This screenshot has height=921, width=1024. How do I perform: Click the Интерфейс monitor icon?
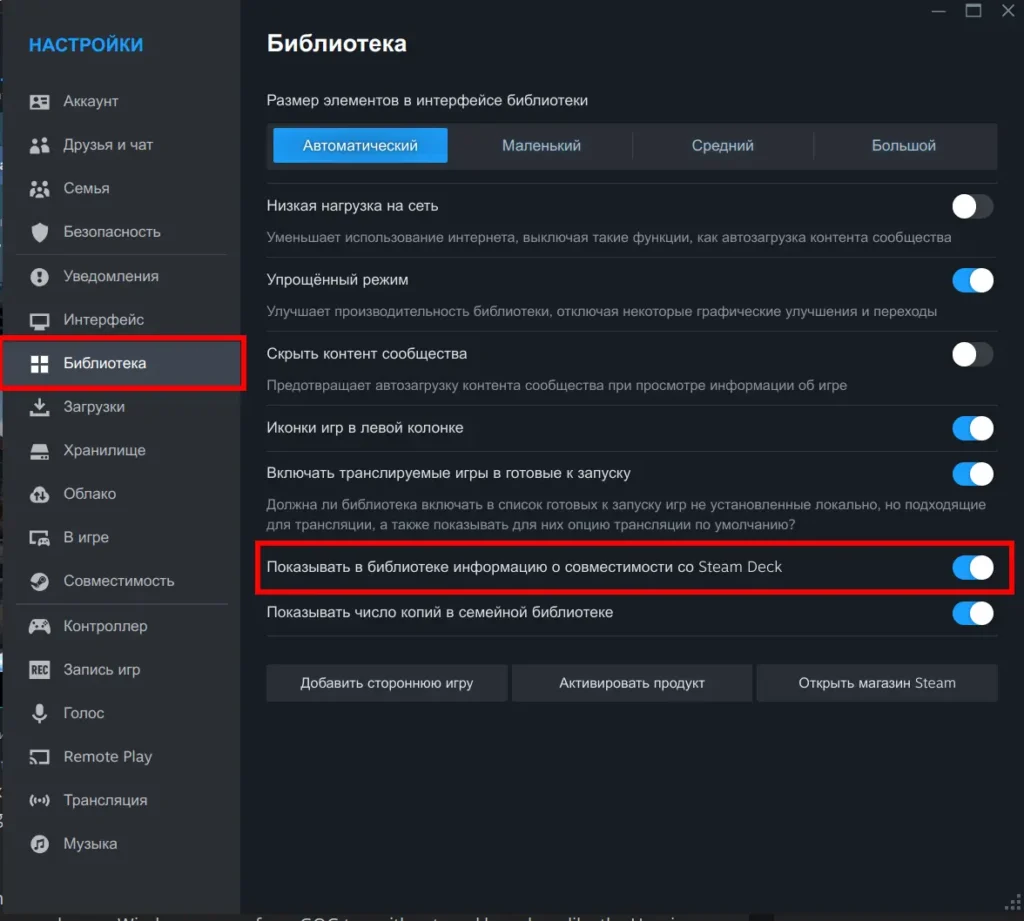coord(39,320)
